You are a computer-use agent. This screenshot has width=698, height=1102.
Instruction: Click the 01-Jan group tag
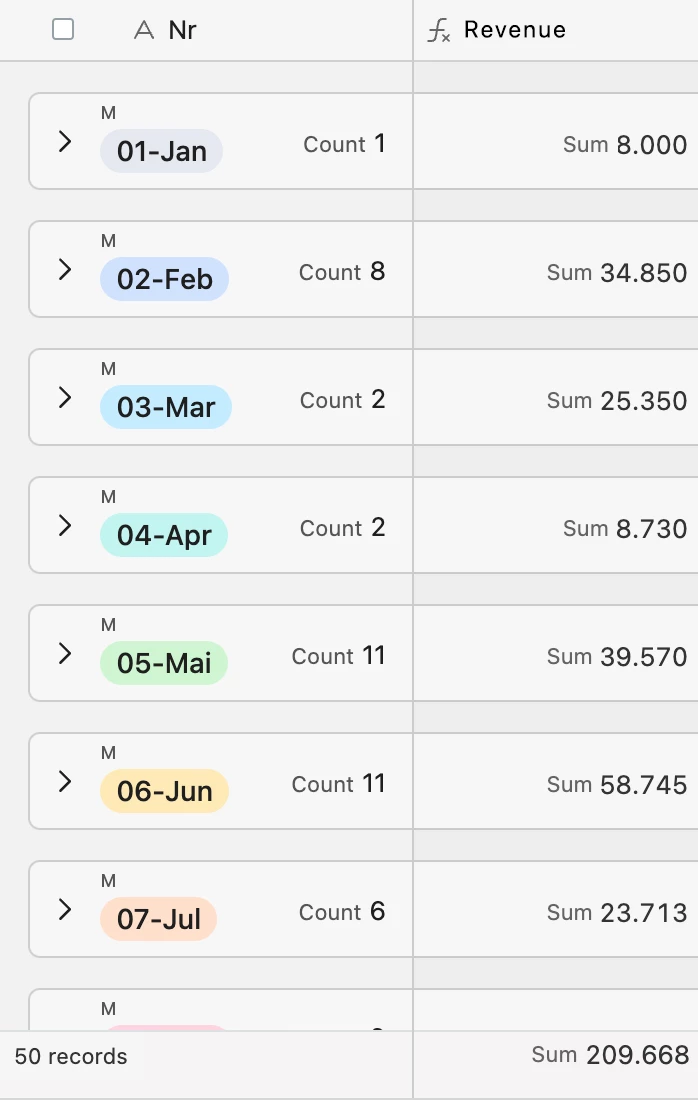161,152
